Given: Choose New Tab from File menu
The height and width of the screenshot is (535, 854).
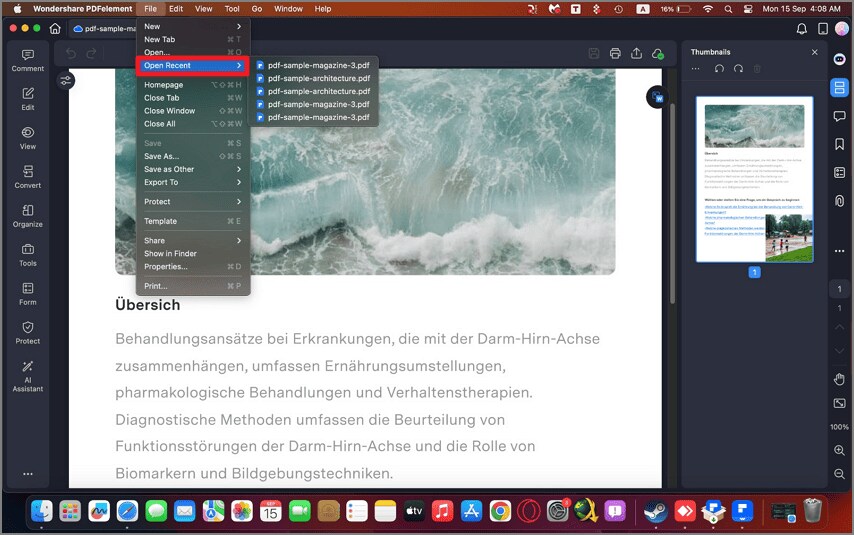Looking at the screenshot, I should click(193, 39).
